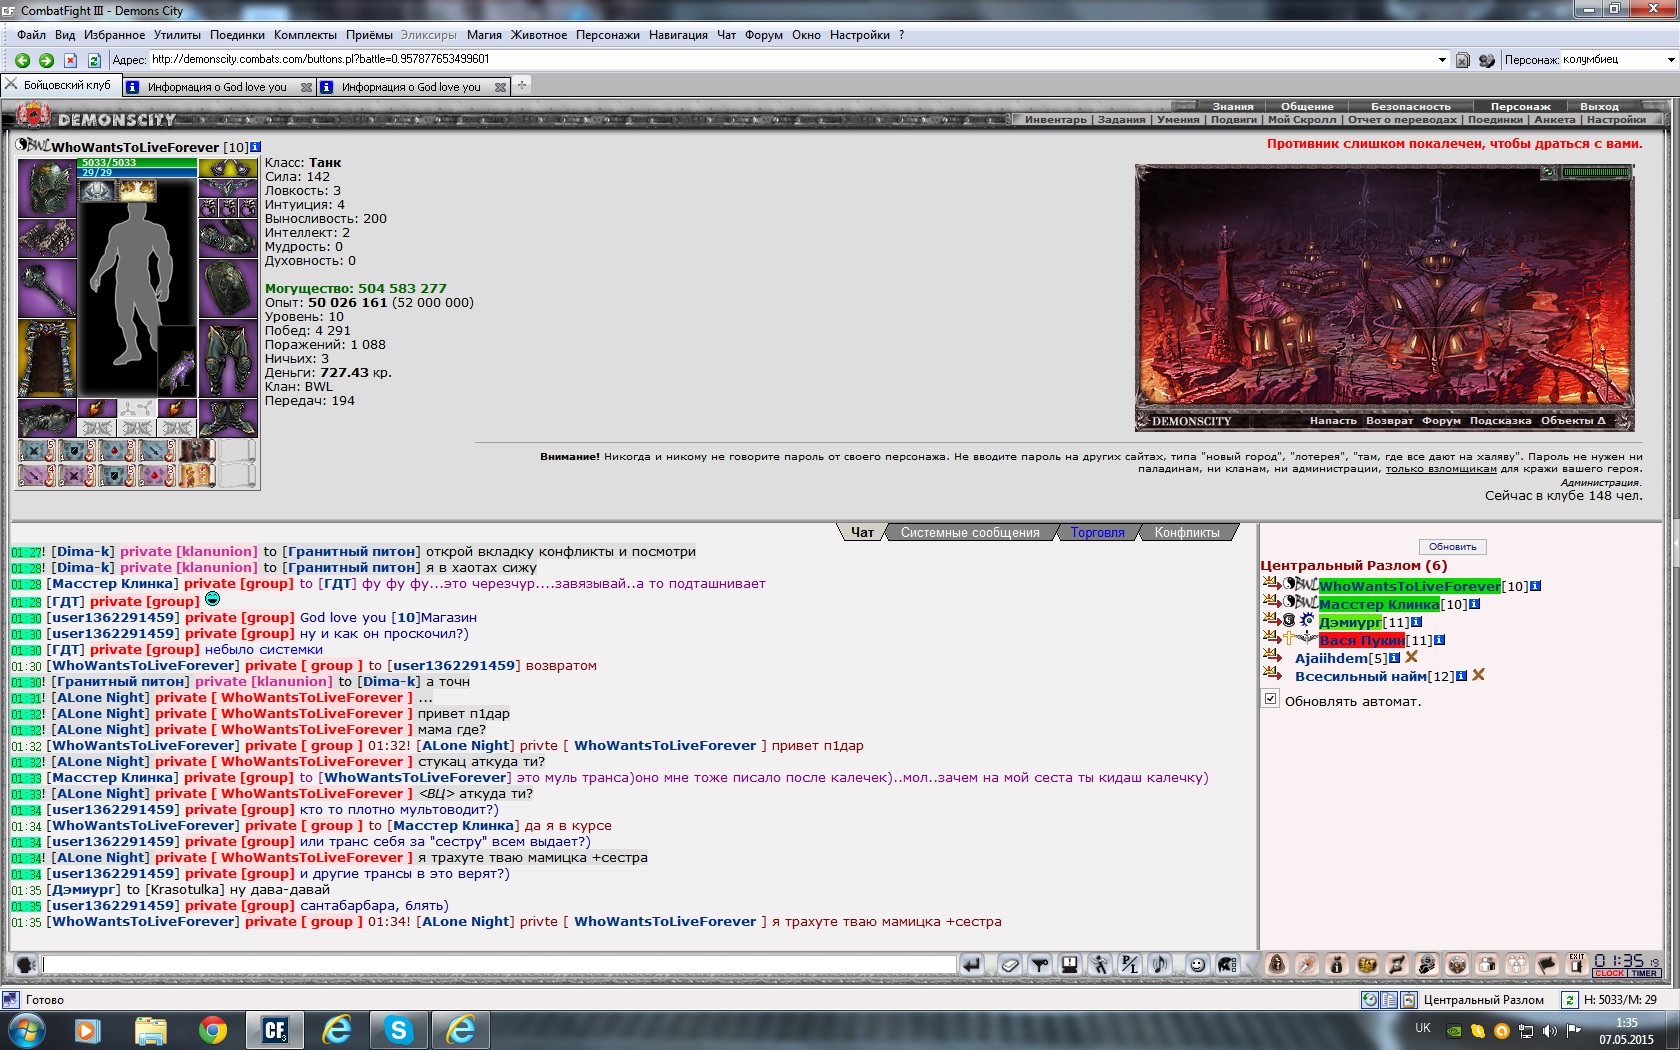Open the Знания top navigation button
Viewport: 1680px width, 1050px height.
tap(1232, 106)
